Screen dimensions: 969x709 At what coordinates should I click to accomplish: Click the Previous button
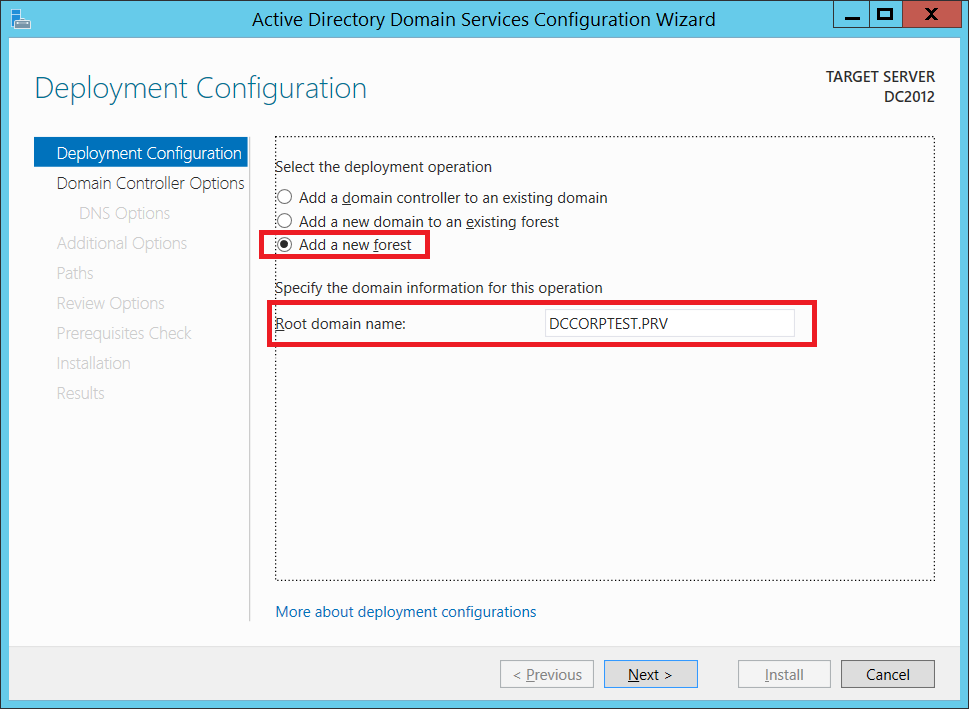(x=547, y=674)
